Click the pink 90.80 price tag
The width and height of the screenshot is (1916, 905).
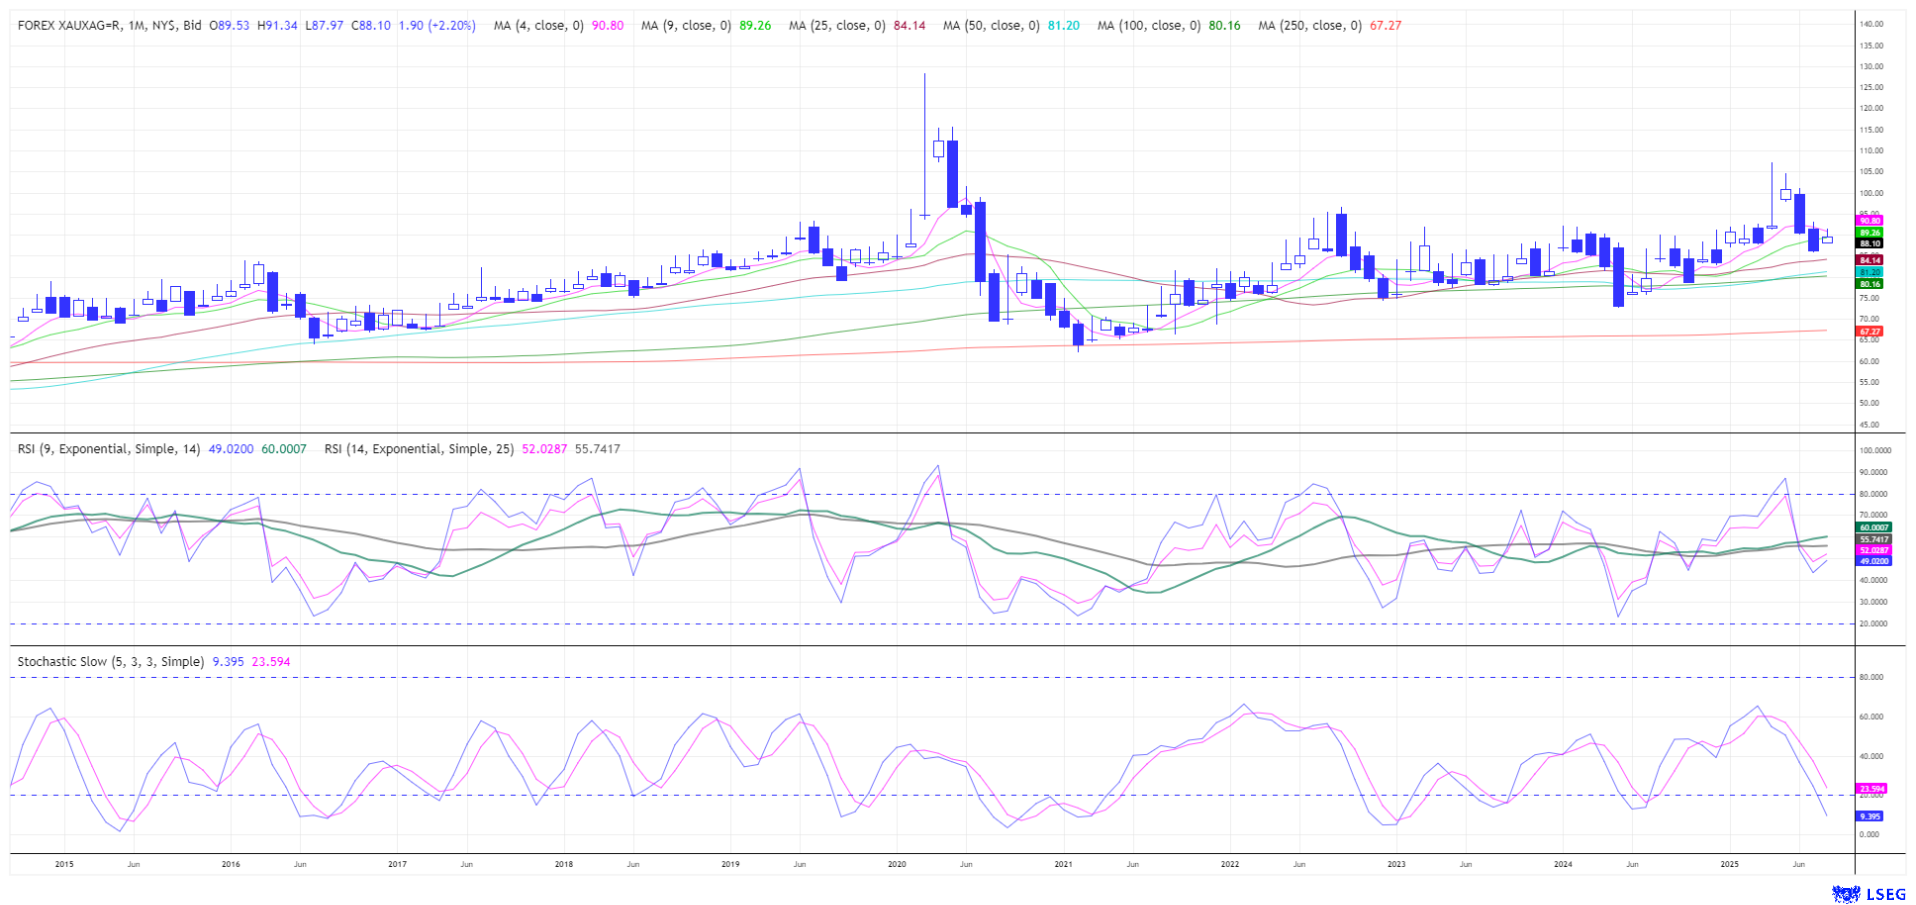[1869, 220]
